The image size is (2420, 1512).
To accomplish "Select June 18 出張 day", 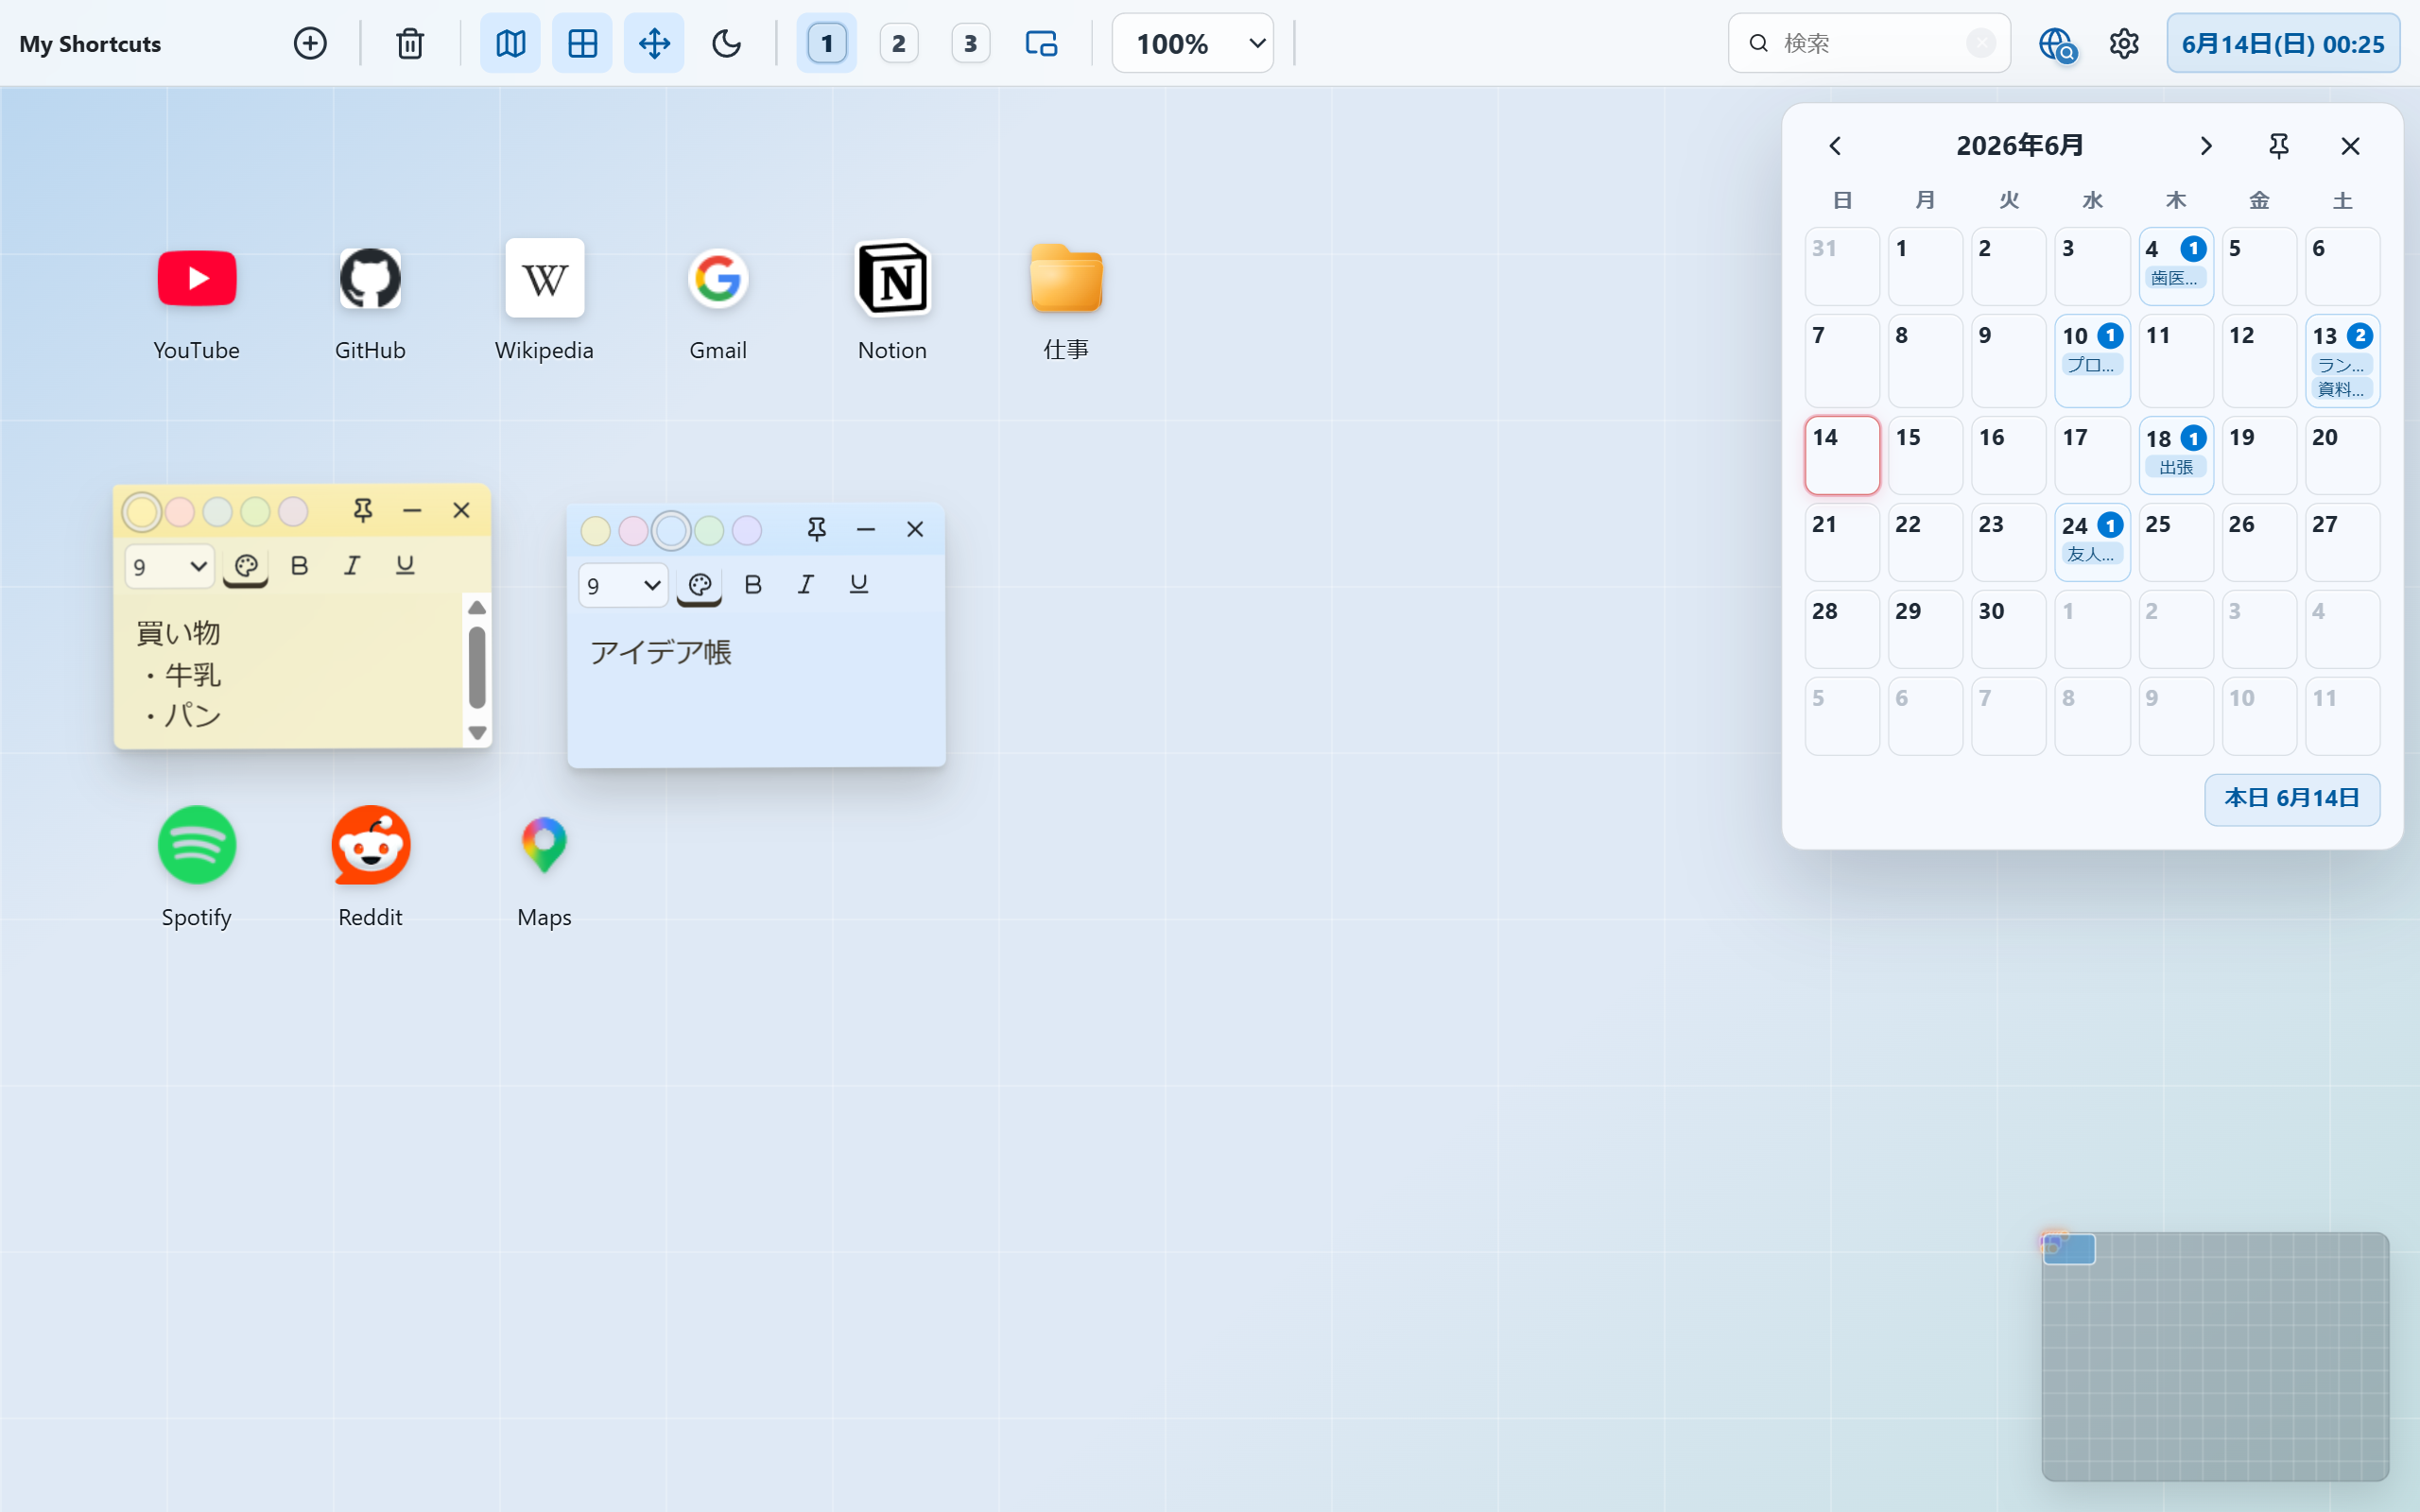I will [2176, 455].
